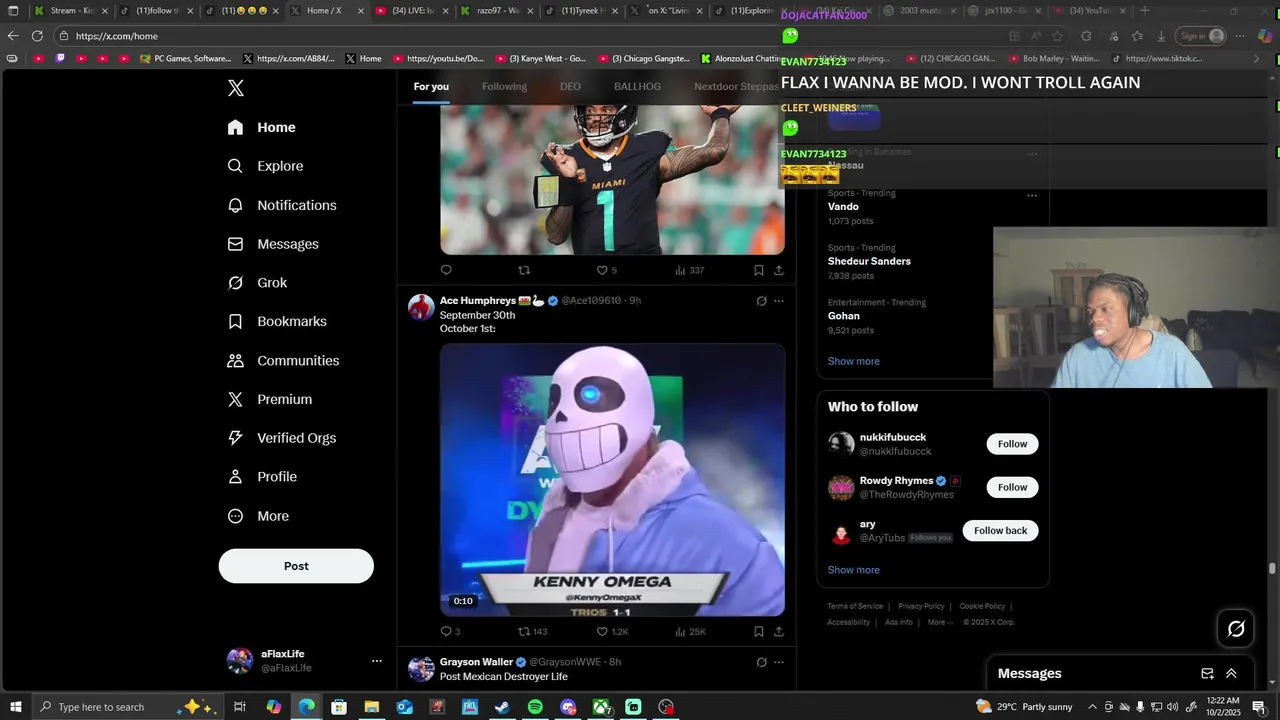The image size is (1280, 720).
Task: Switch to the For you tab
Action: tap(431, 86)
